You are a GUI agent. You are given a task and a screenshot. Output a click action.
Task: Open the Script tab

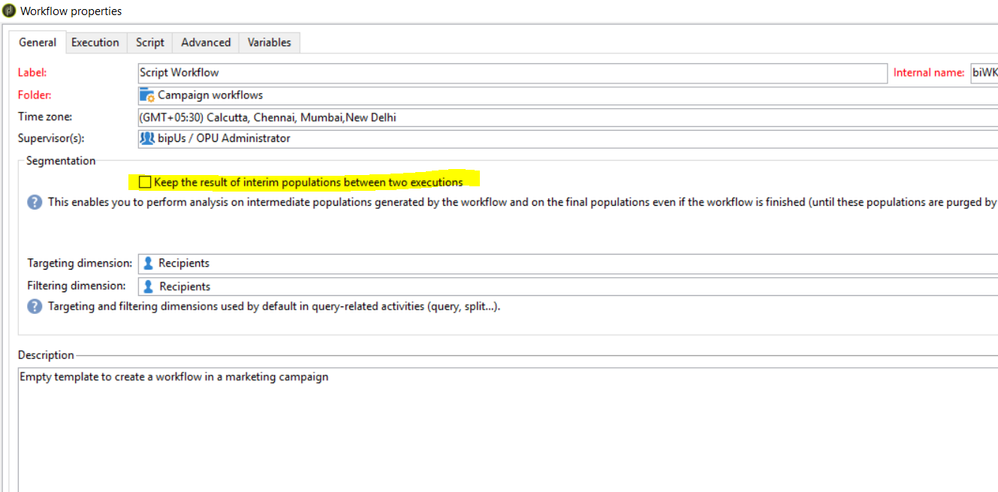[150, 42]
